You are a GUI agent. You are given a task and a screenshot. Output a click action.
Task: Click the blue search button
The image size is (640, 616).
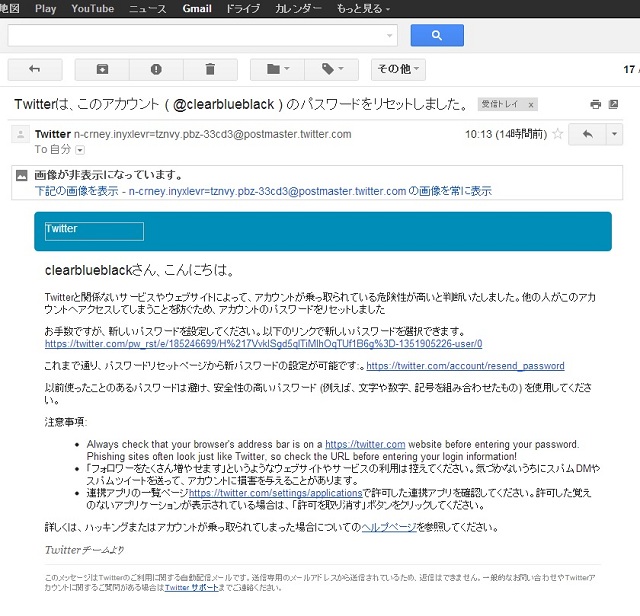coord(437,35)
